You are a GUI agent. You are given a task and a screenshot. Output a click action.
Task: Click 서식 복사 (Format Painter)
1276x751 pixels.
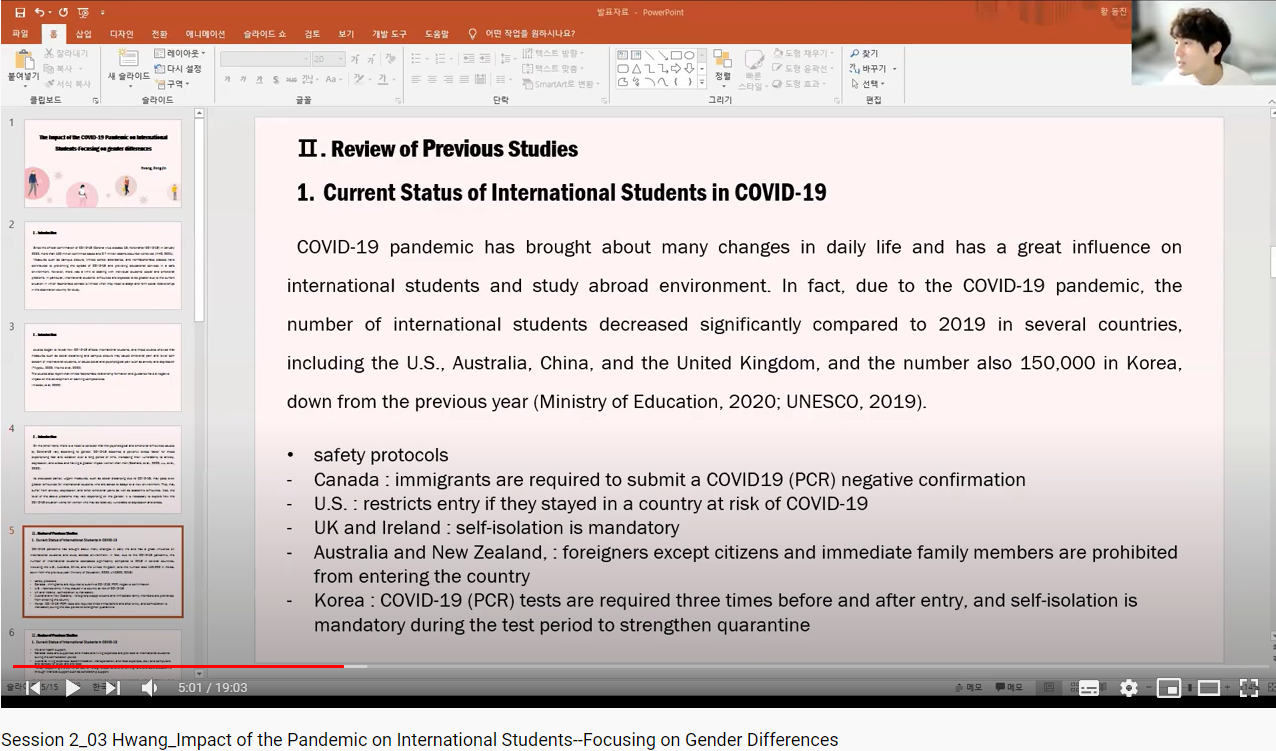(x=67, y=84)
